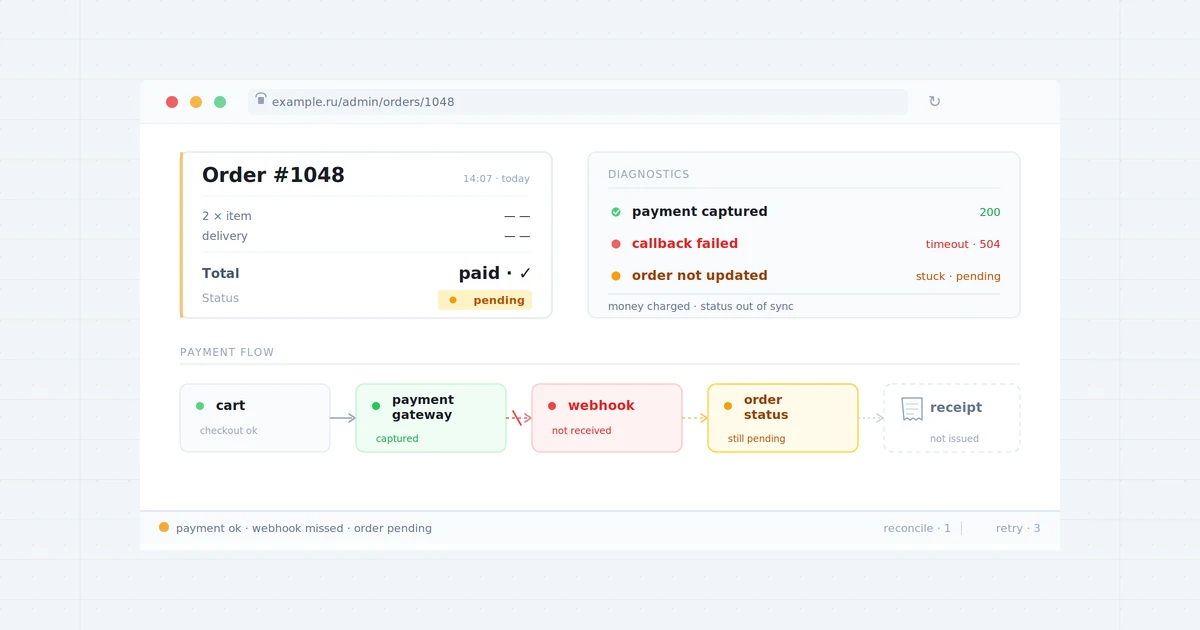Click the reconcile · 1 footer link
Viewport: 1200px width, 630px height.
click(x=917, y=528)
